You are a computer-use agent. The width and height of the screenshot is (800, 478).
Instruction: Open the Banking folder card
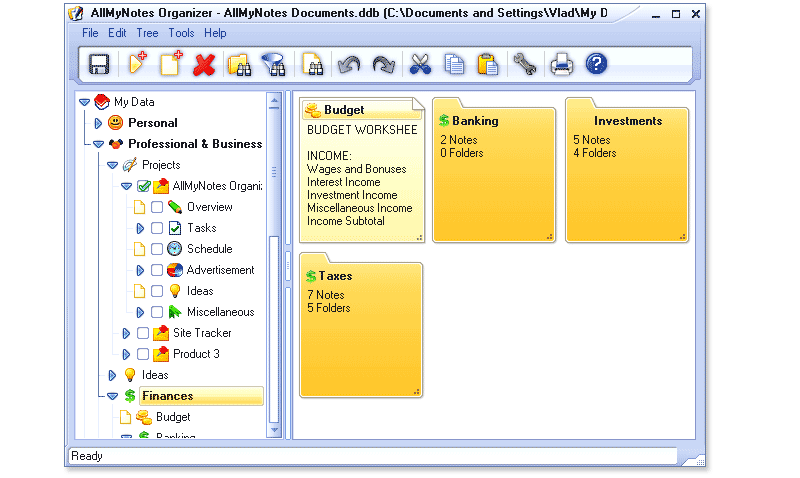click(x=494, y=170)
